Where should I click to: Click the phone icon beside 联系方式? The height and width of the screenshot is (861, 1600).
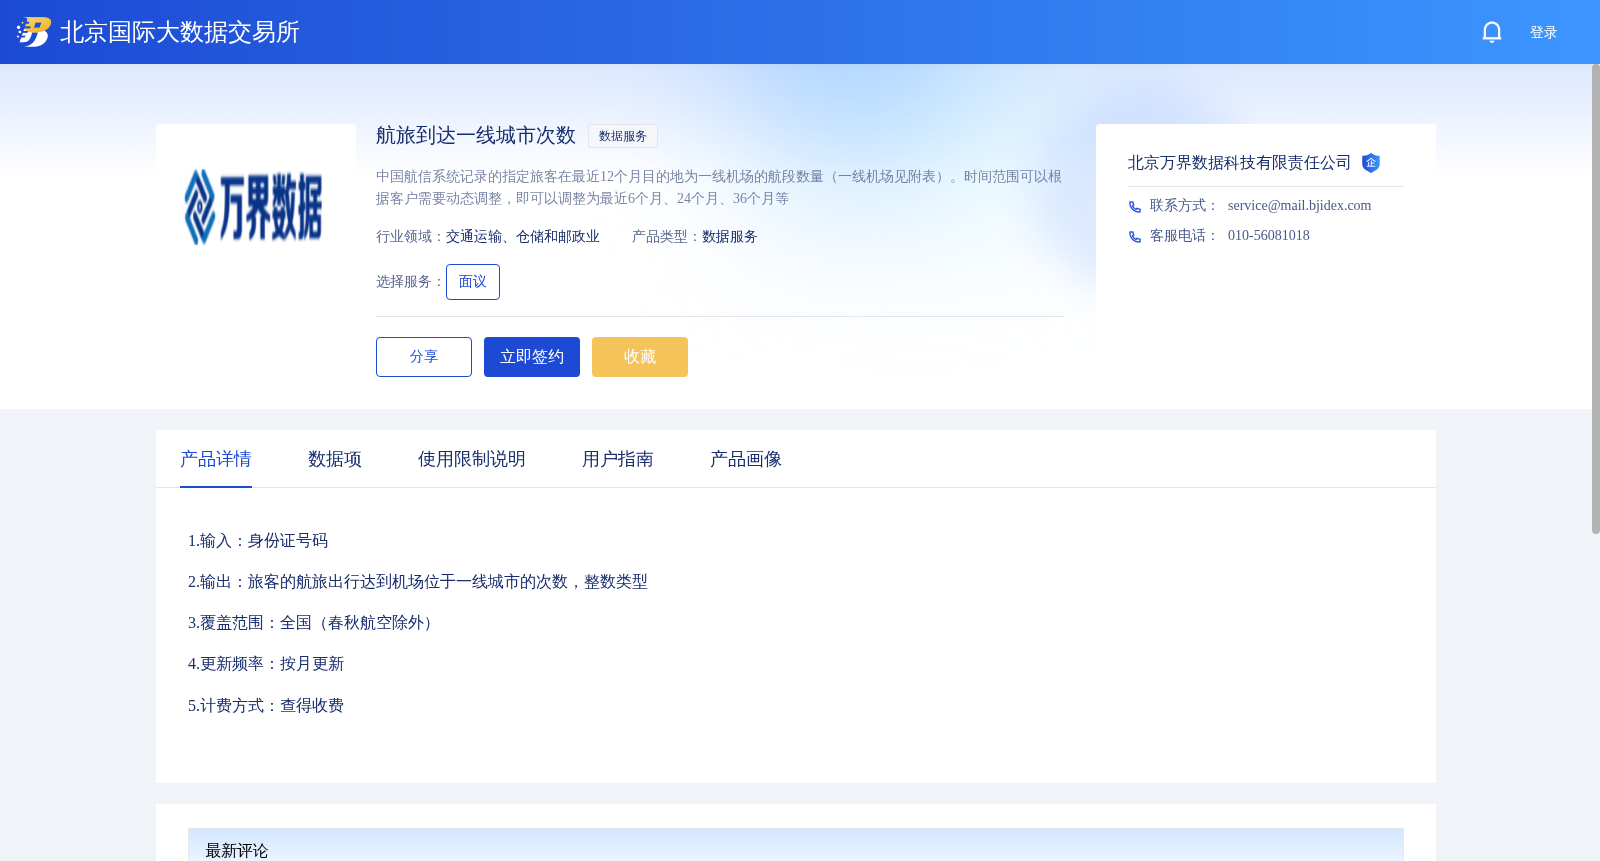[1135, 207]
